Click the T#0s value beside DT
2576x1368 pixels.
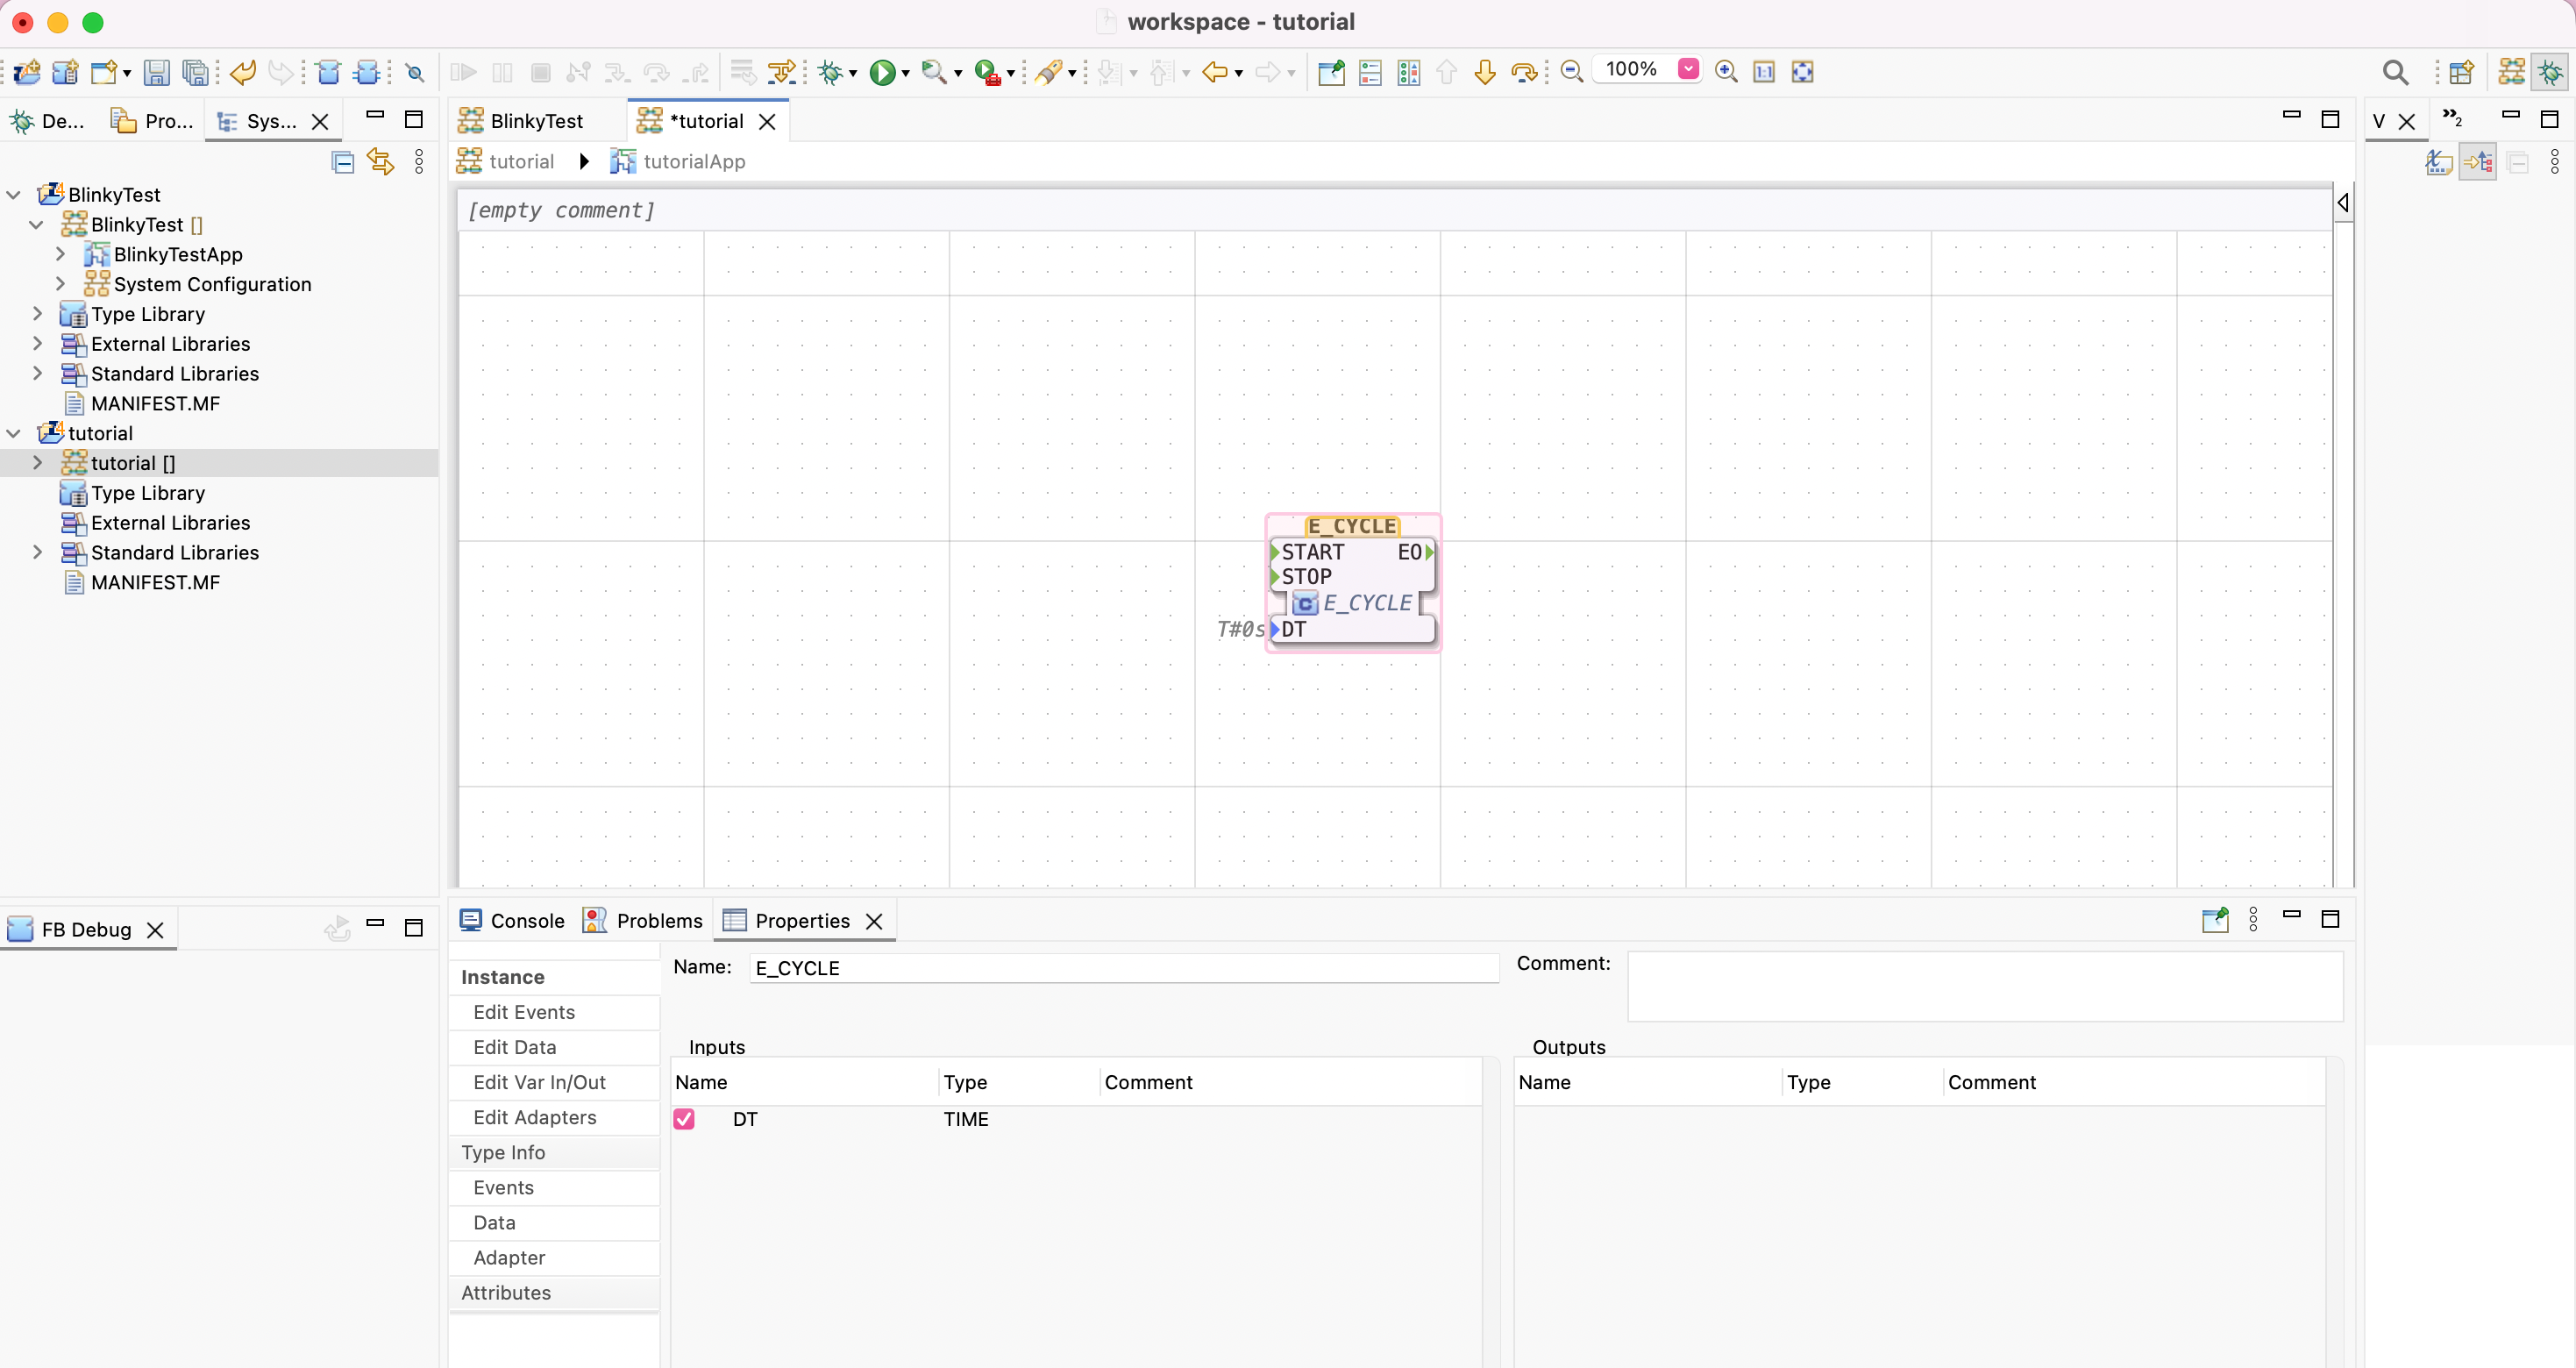click(1241, 629)
